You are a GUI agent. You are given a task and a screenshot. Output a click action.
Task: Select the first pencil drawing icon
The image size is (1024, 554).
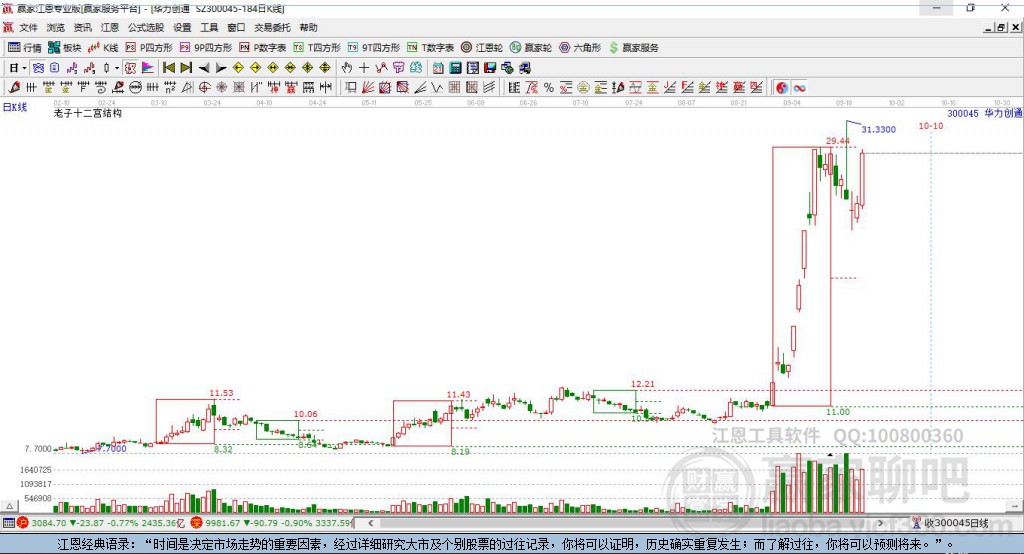pos(14,87)
